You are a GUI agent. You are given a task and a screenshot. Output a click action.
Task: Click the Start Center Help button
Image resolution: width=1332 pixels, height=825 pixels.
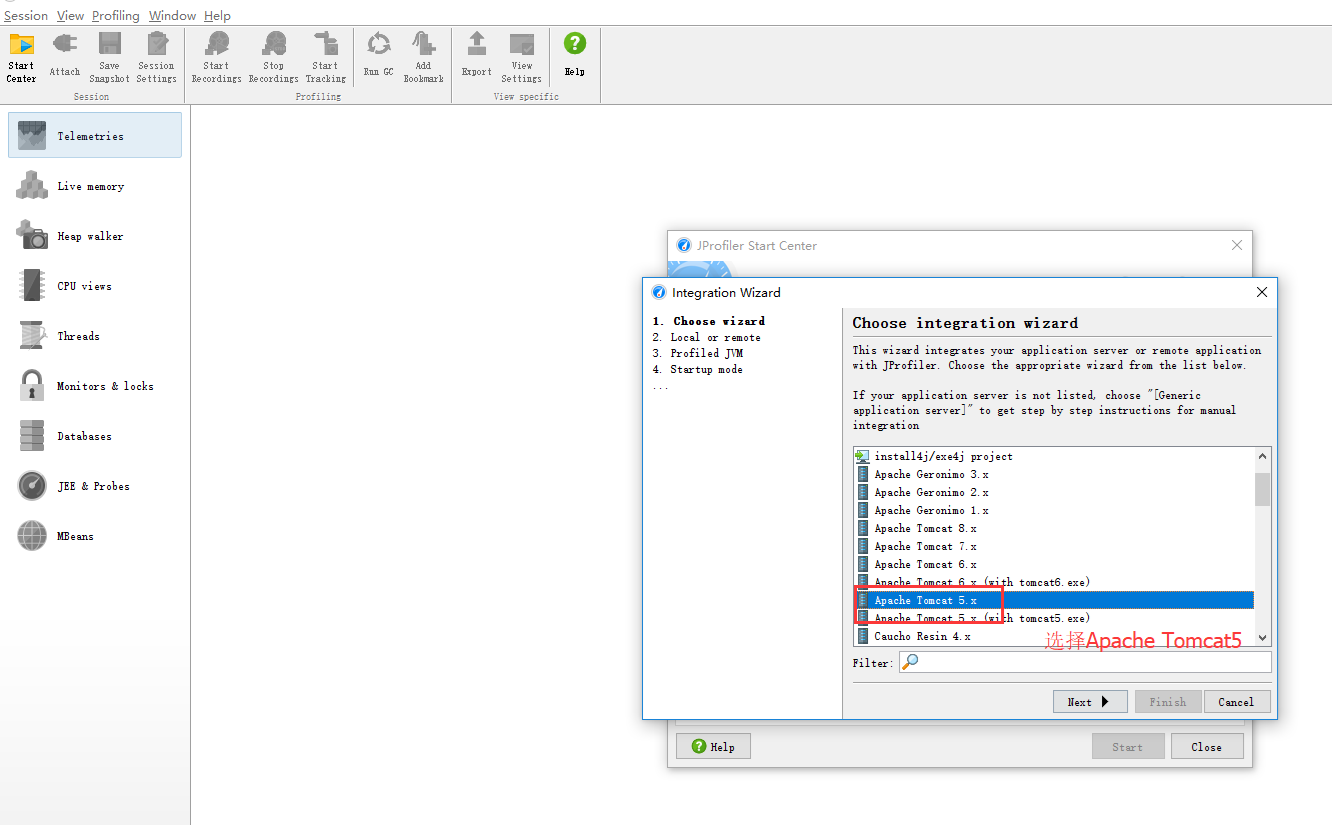(x=714, y=747)
